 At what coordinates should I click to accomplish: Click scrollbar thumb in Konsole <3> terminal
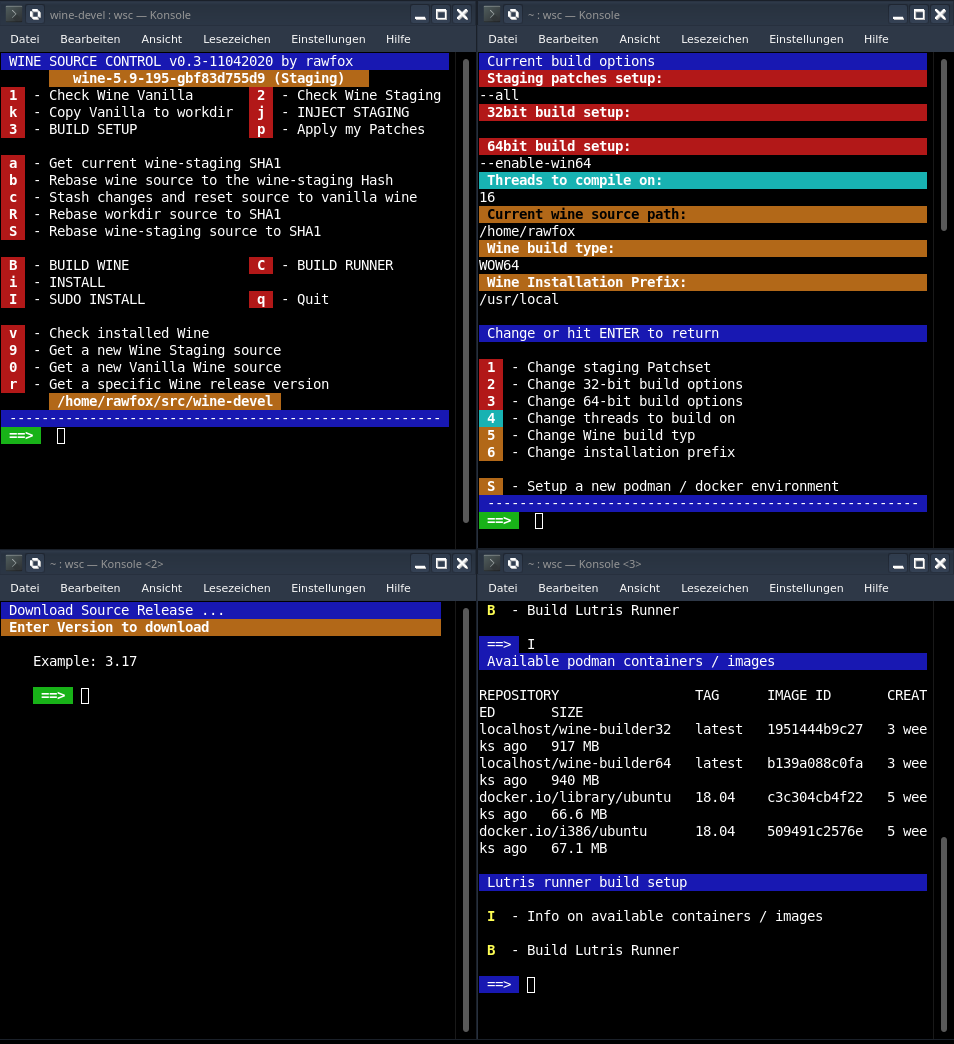944,934
